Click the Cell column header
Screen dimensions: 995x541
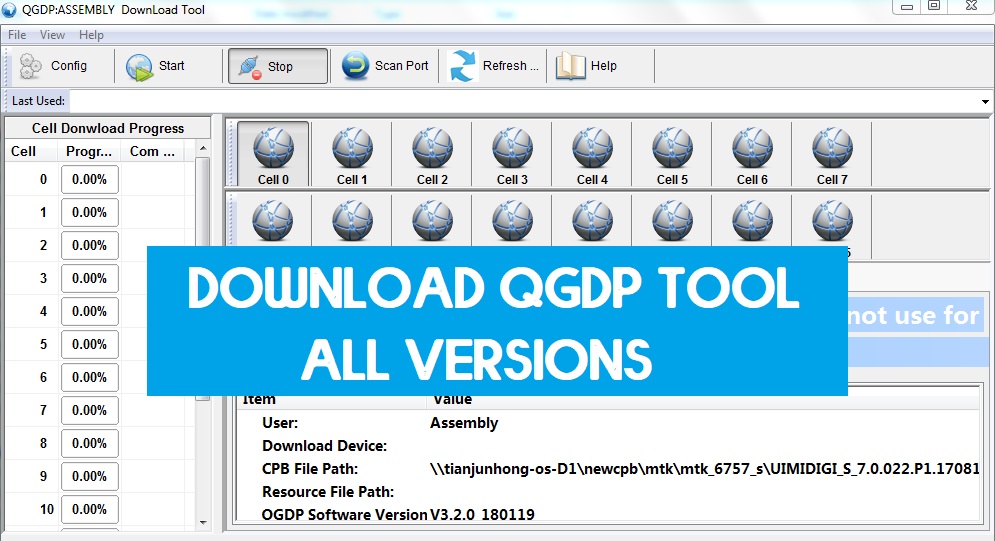pyautogui.click(x=30, y=152)
